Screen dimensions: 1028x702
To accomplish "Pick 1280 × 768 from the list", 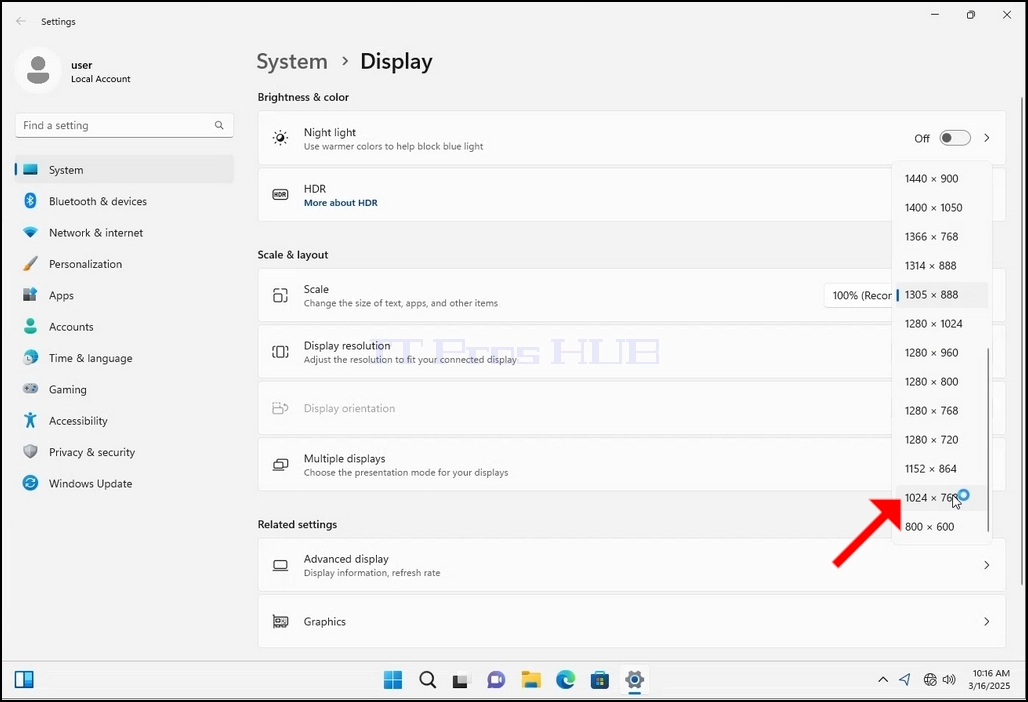I will coord(941,411).
